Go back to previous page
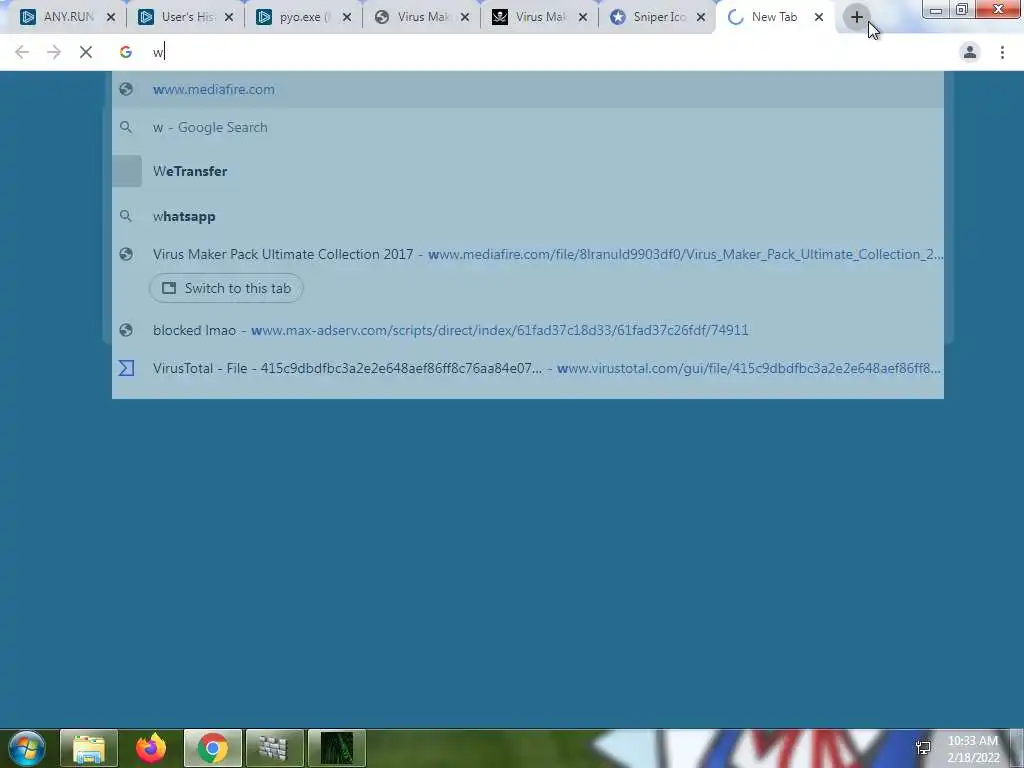Image resolution: width=1024 pixels, height=768 pixels. click(x=22, y=52)
